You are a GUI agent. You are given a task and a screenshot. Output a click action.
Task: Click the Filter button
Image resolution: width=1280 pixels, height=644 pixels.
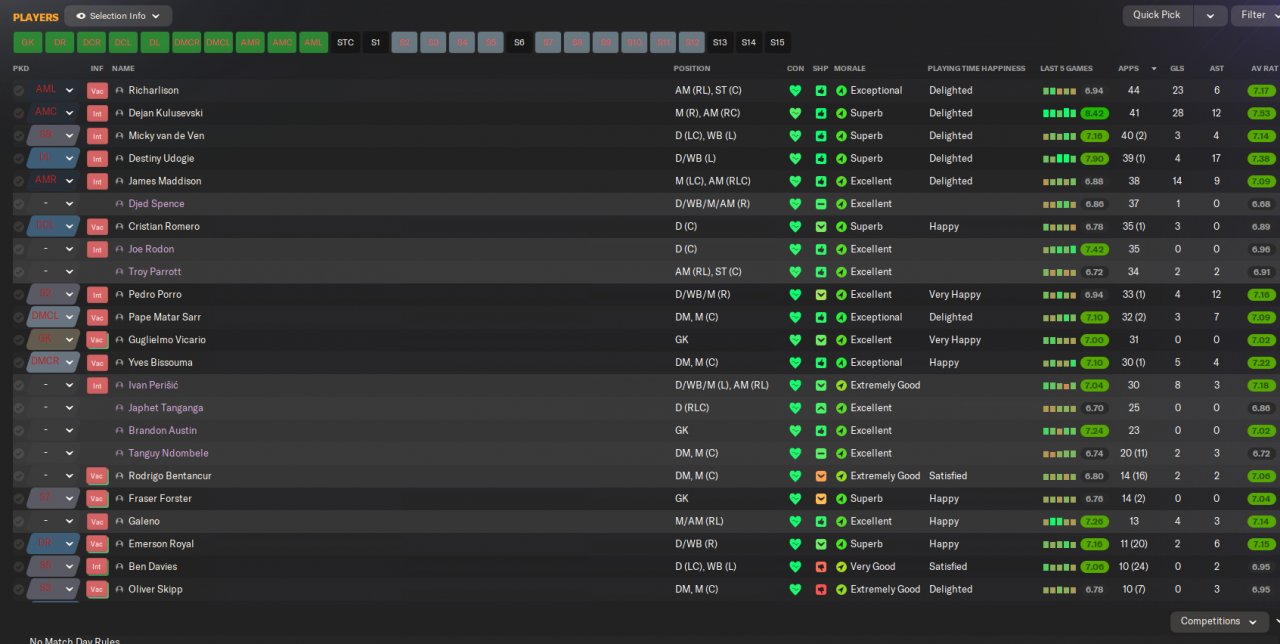[1255, 16]
